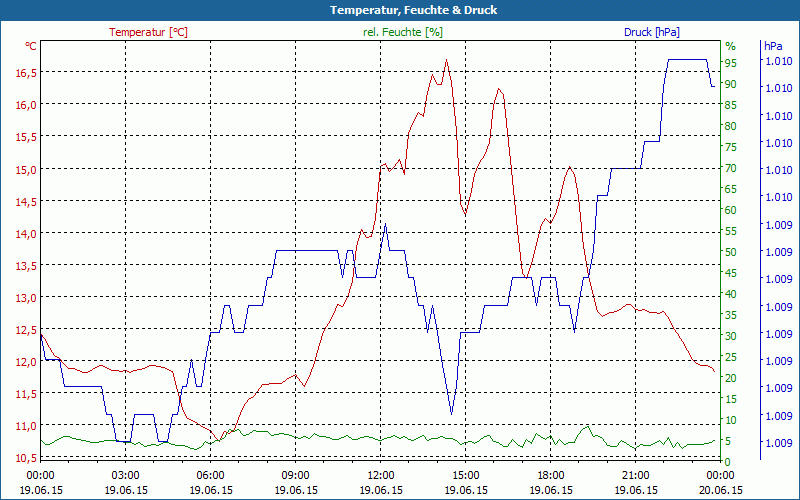Select the red "Temperatur [°C]" legend label

(x=148, y=32)
